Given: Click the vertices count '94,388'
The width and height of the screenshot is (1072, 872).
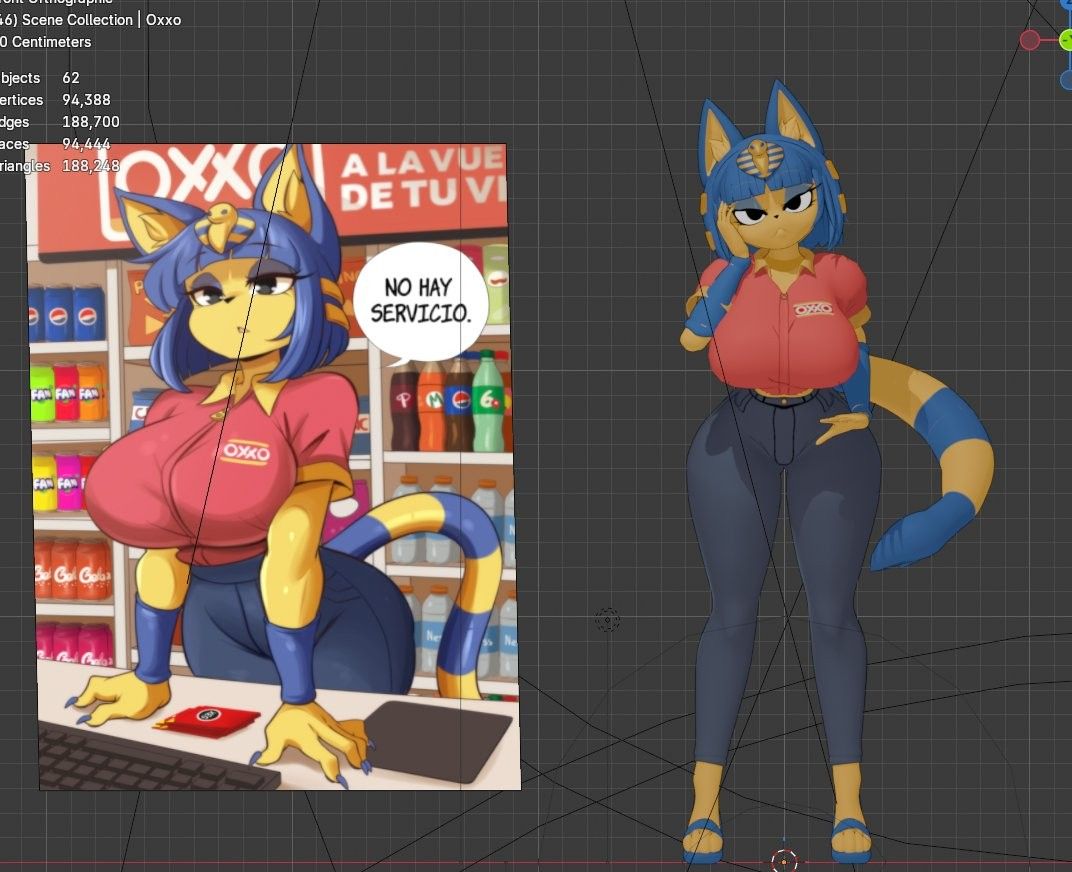Looking at the screenshot, I should [86, 100].
